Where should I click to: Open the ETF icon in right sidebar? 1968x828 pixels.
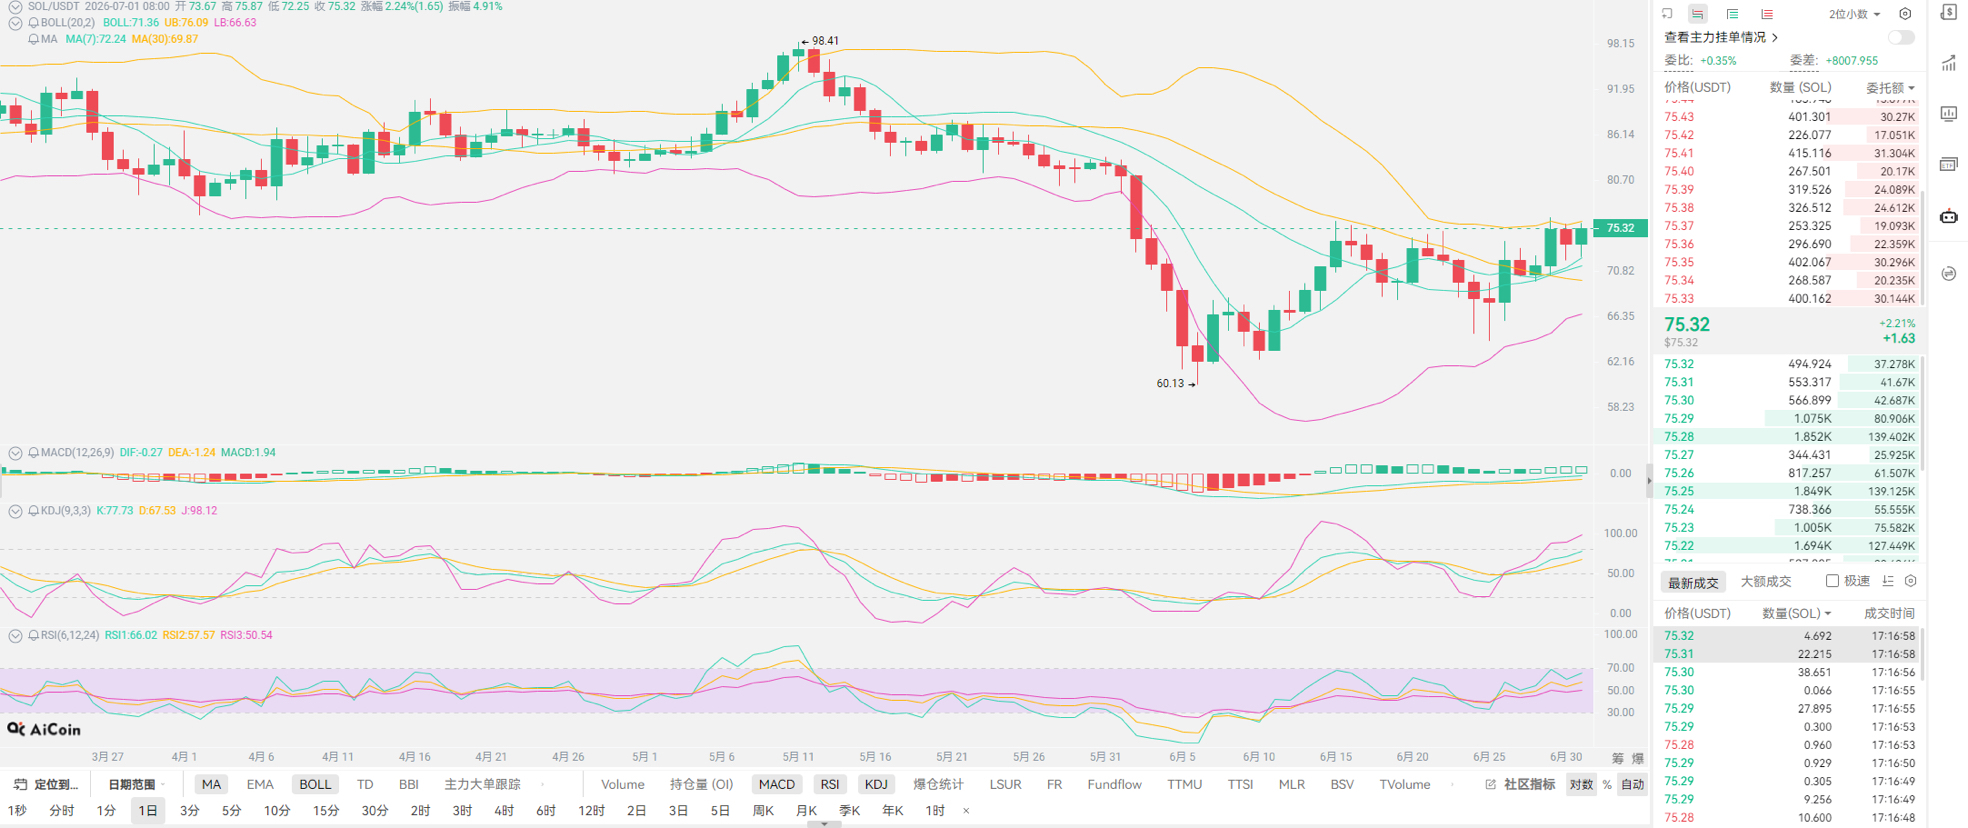(1949, 164)
